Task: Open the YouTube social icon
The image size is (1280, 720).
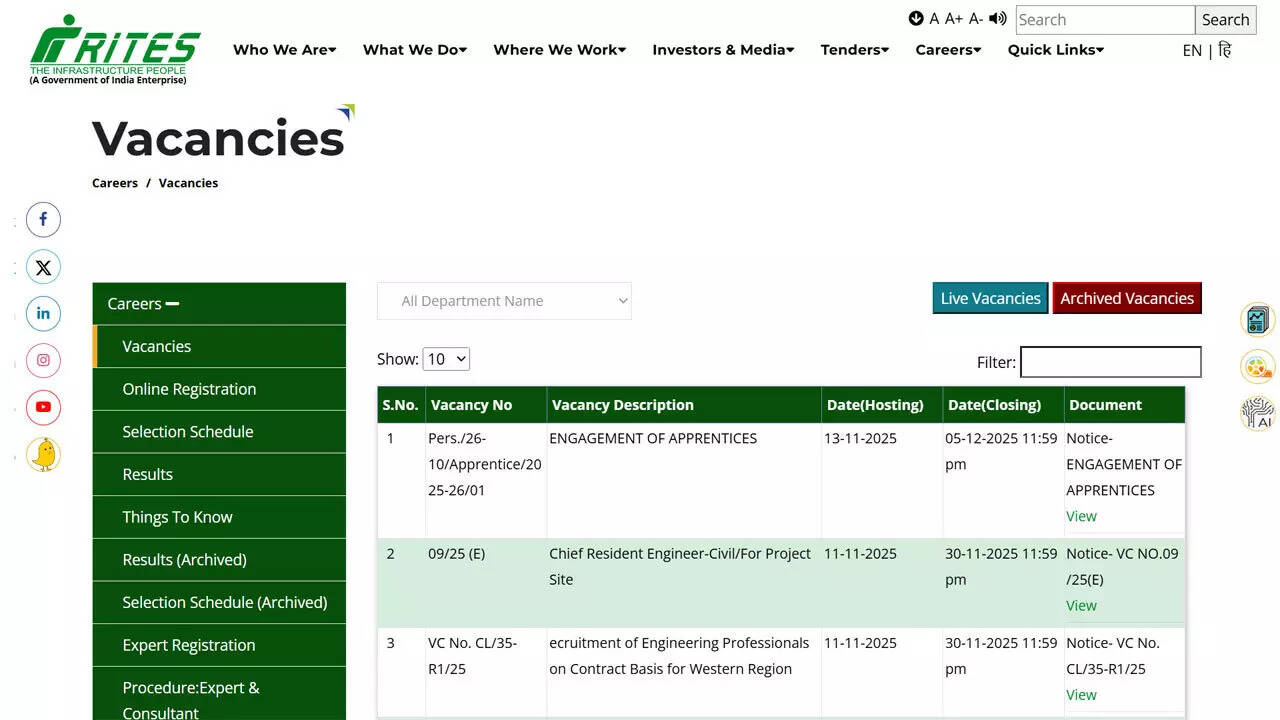Action: (43, 407)
